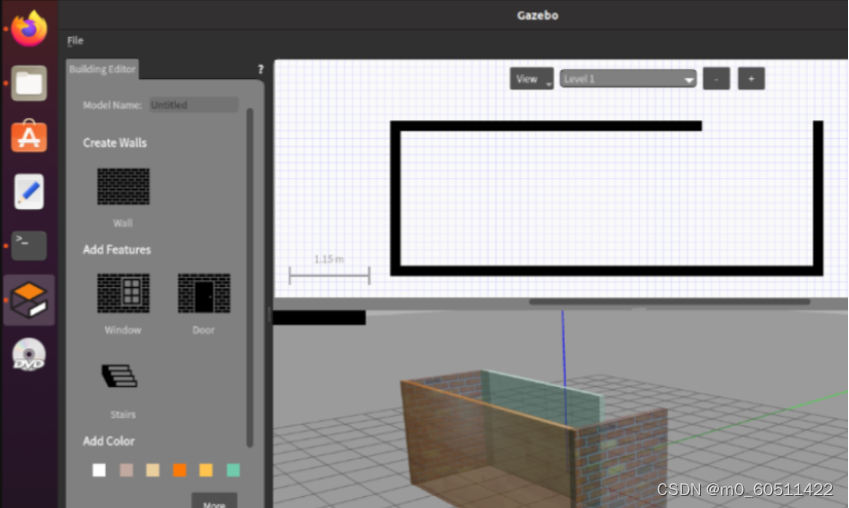Screen dimensions: 849x508
Task: Click the plus add level button
Action: (x=751, y=79)
